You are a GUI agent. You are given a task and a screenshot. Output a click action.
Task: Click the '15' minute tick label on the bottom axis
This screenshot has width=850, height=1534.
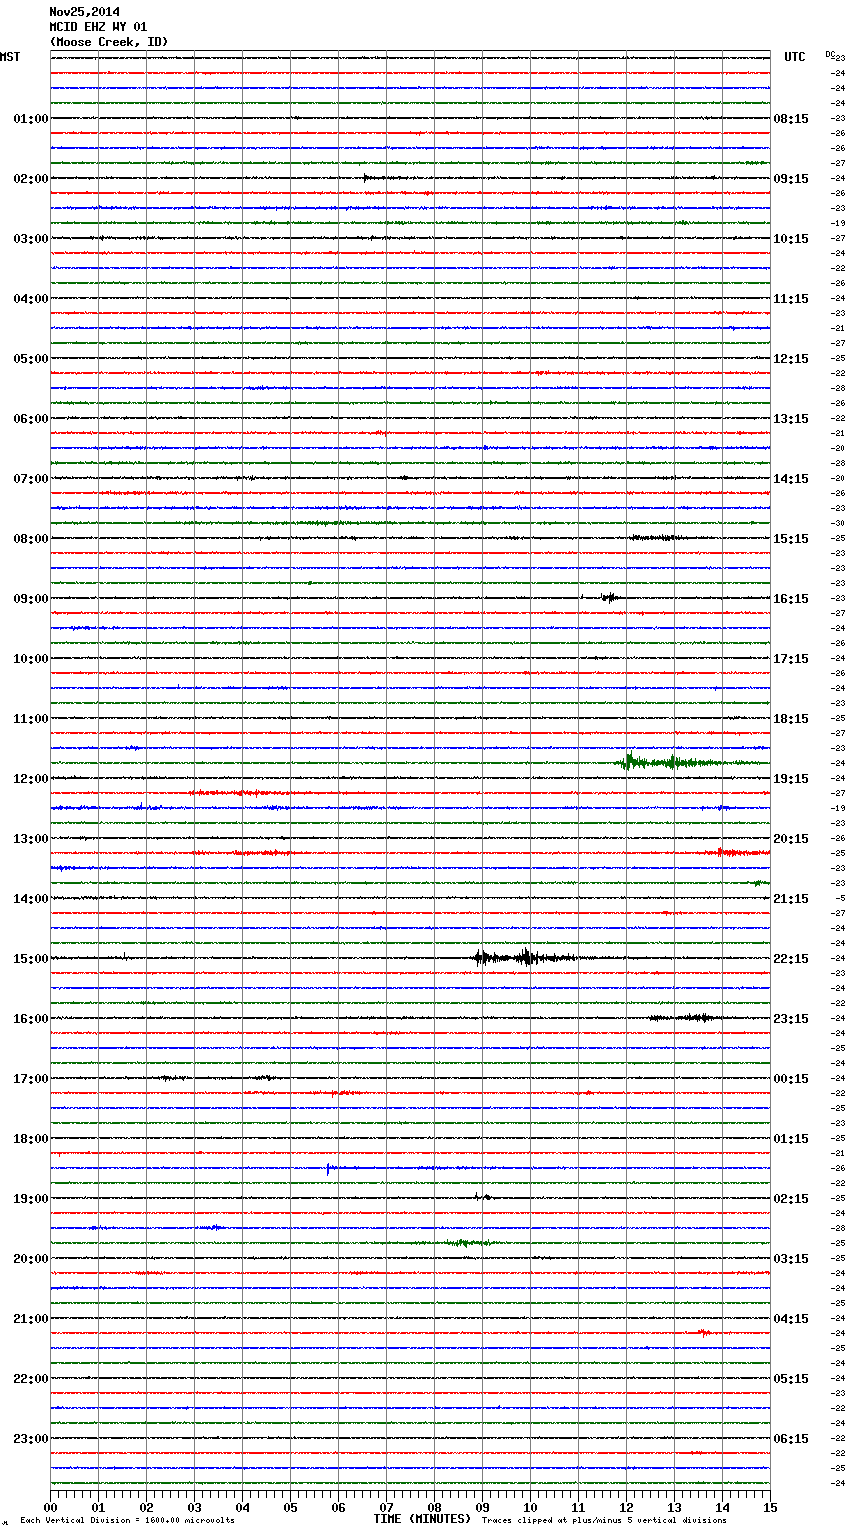[x=770, y=1507]
